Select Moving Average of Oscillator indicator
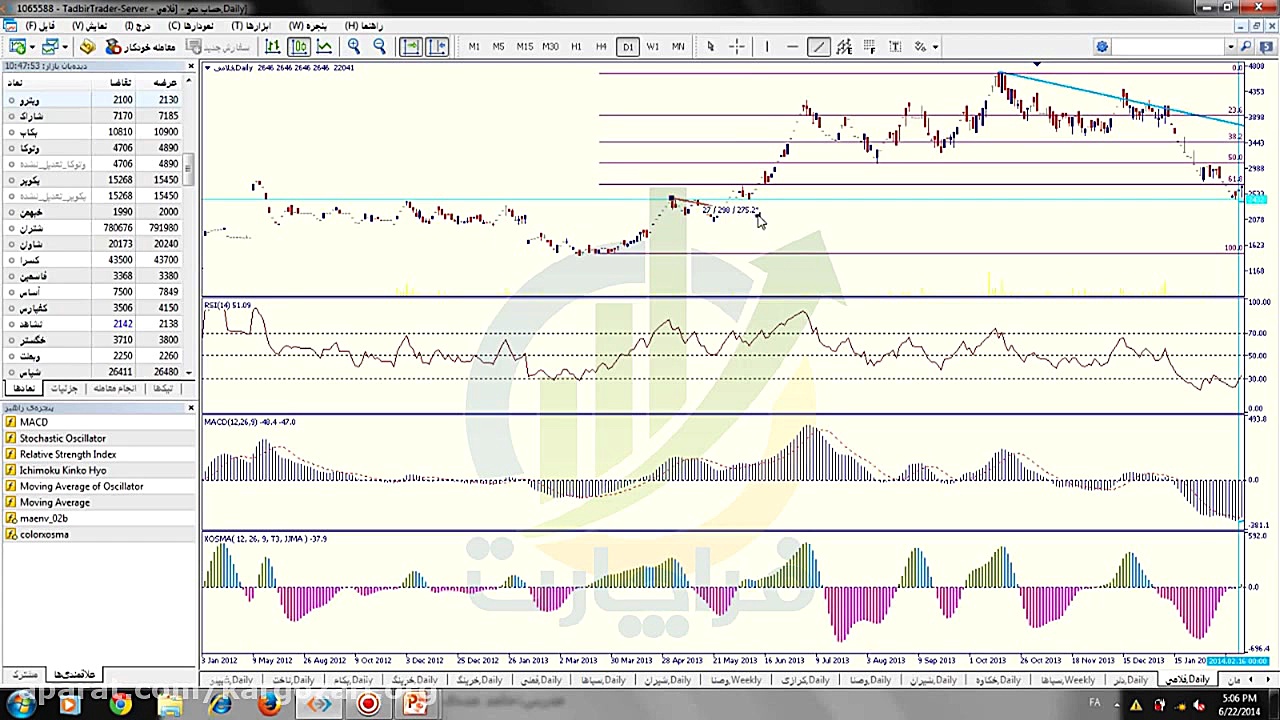Image resolution: width=1280 pixels, height=720 pixels. pos(81,486)
